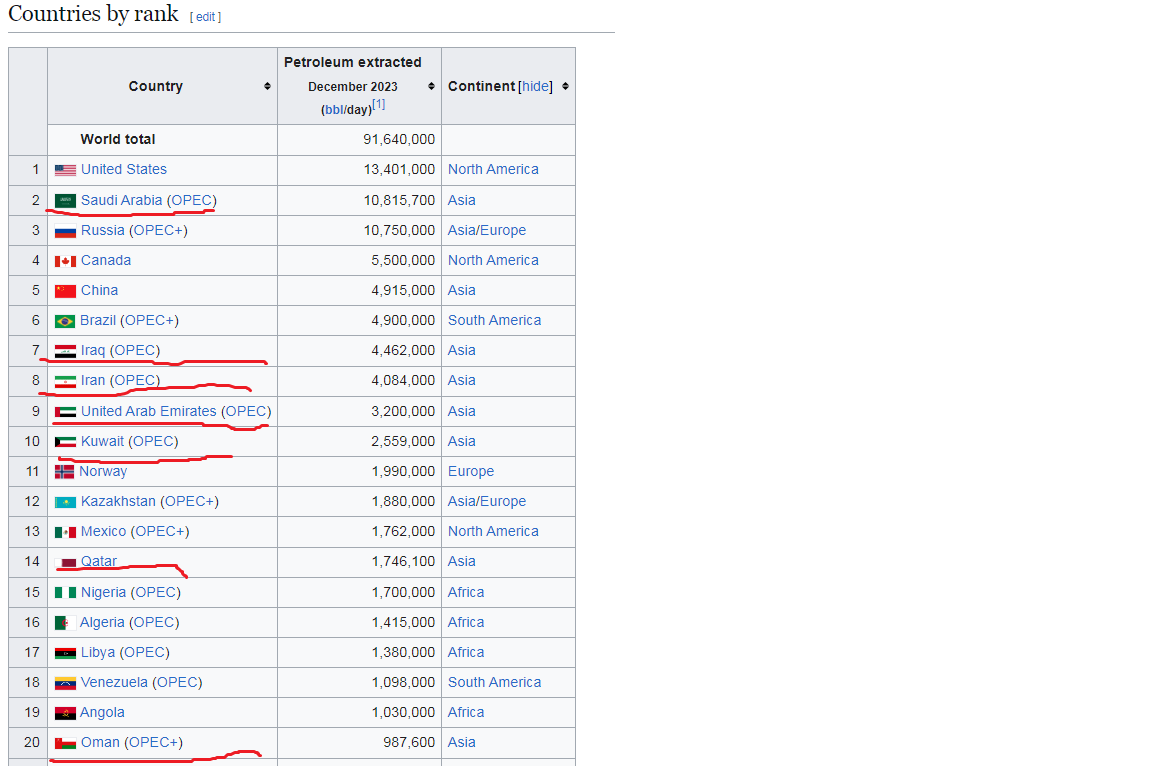Screen dimensions: 1152x766
Task: Click the Qatar flag icon
Action: 65,563
